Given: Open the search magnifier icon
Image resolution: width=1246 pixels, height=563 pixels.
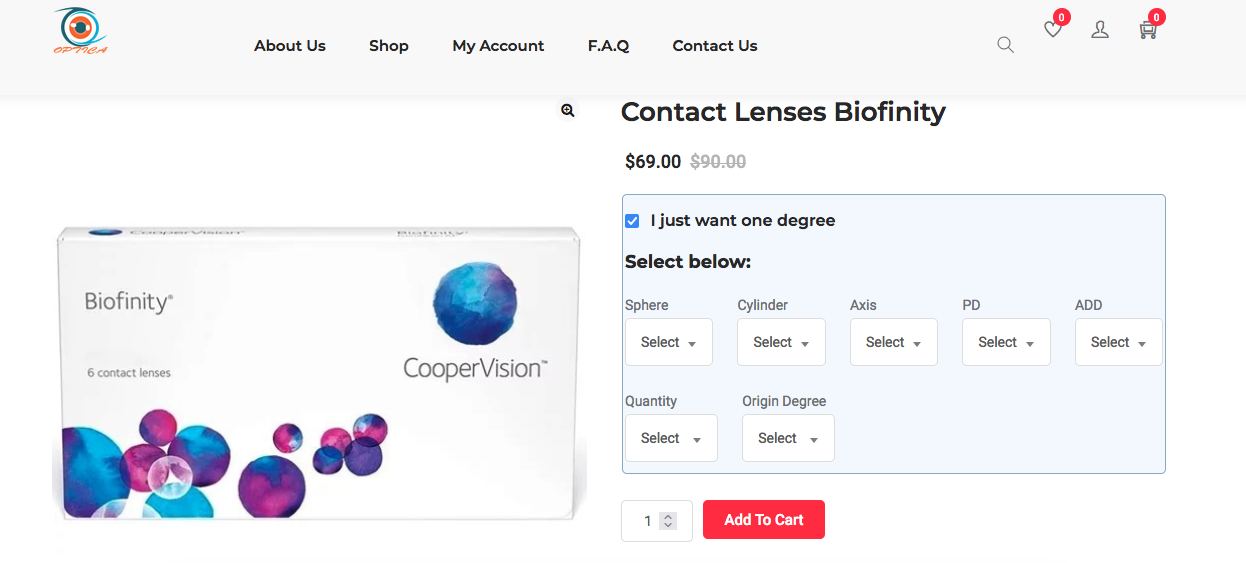Looking at the screenshot, I should point(1005,45).
